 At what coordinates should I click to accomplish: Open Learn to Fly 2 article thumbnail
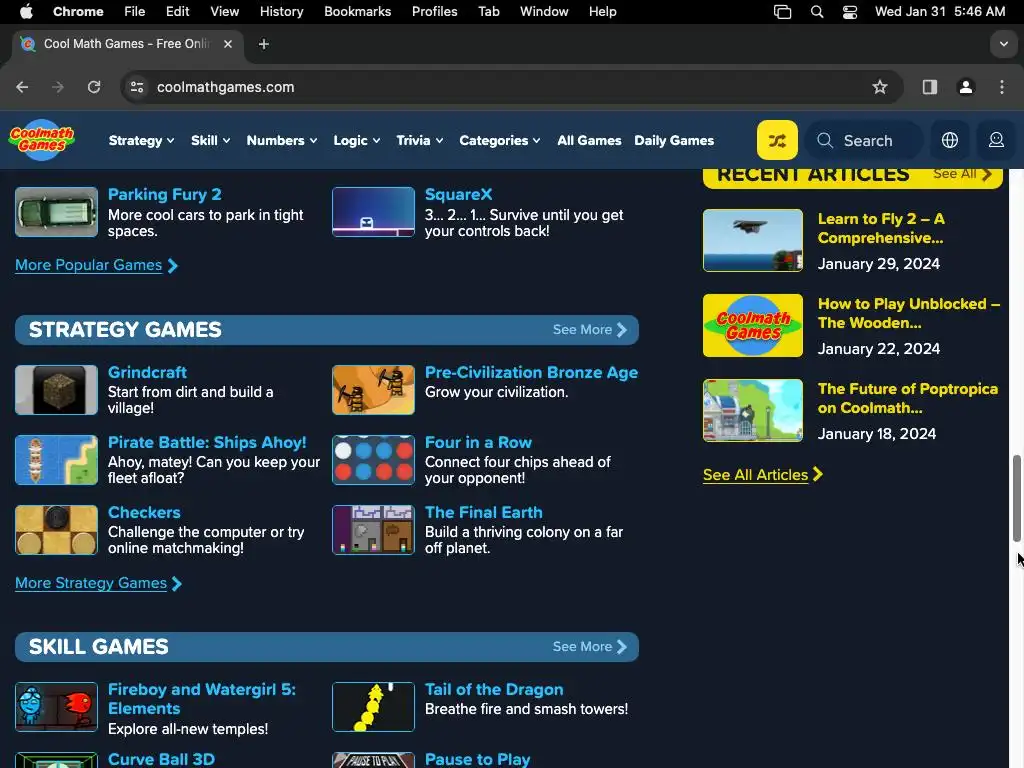[752, 240]
